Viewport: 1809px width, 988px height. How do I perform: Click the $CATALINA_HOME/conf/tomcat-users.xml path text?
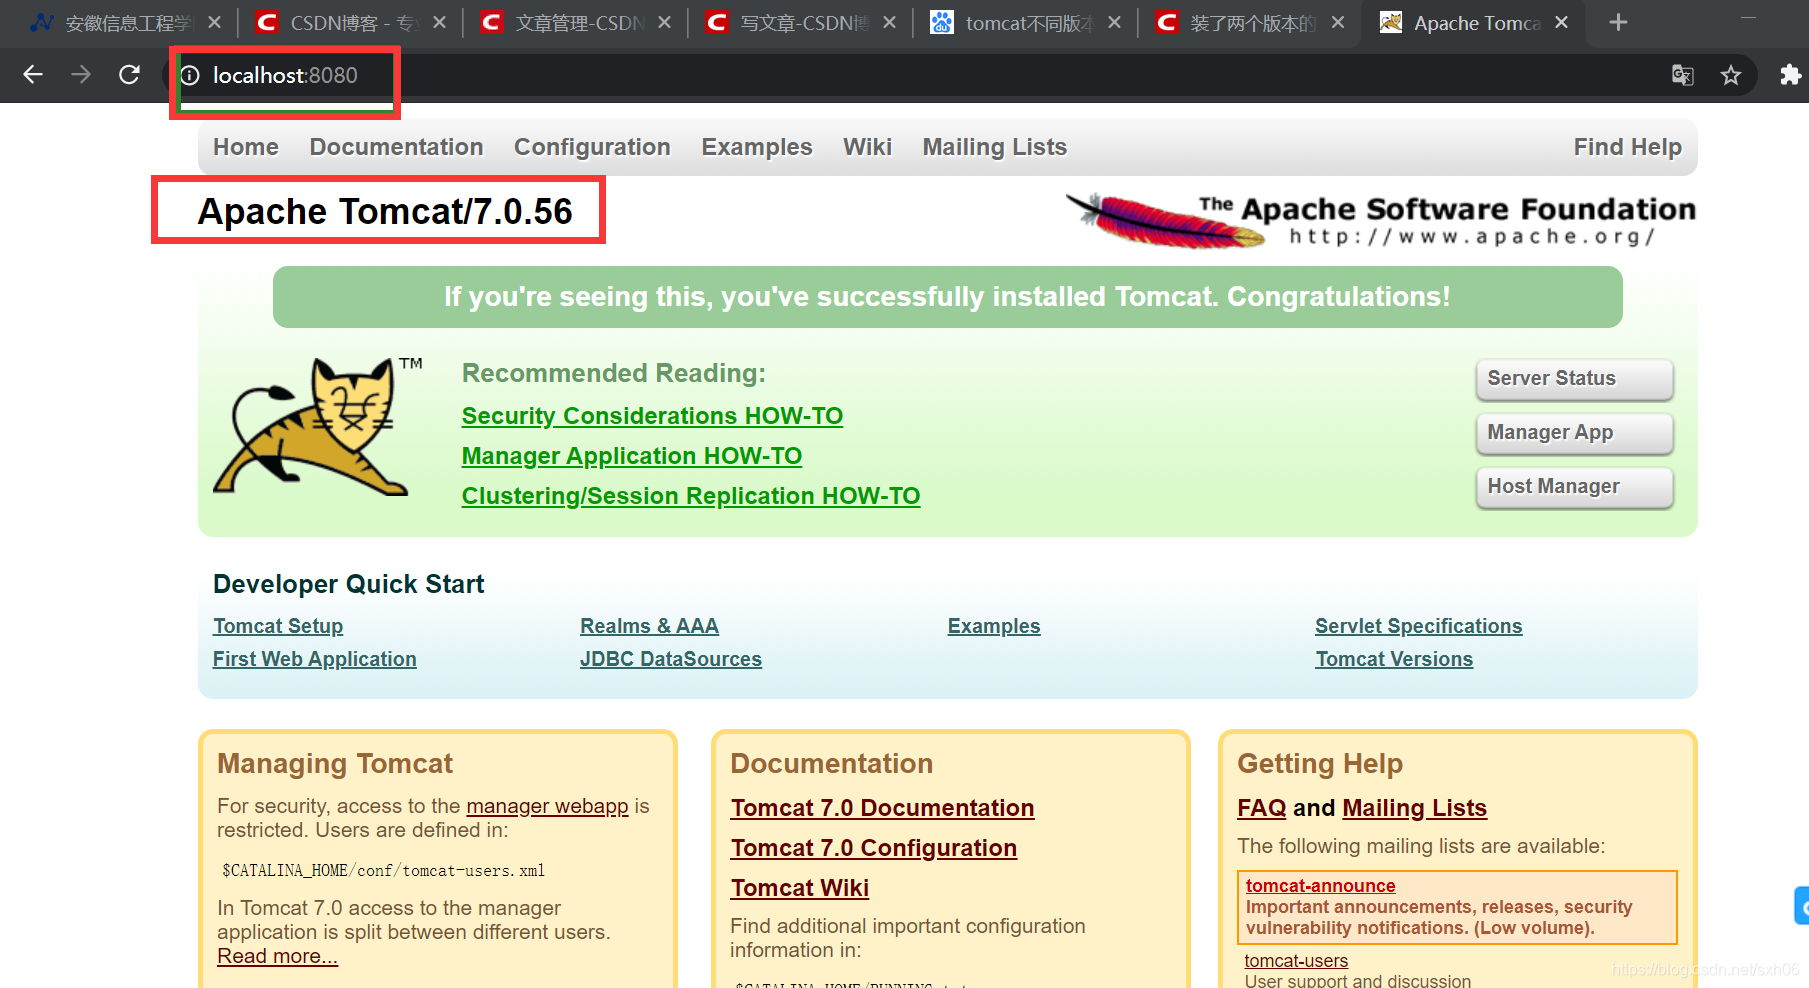pos(384,871)
